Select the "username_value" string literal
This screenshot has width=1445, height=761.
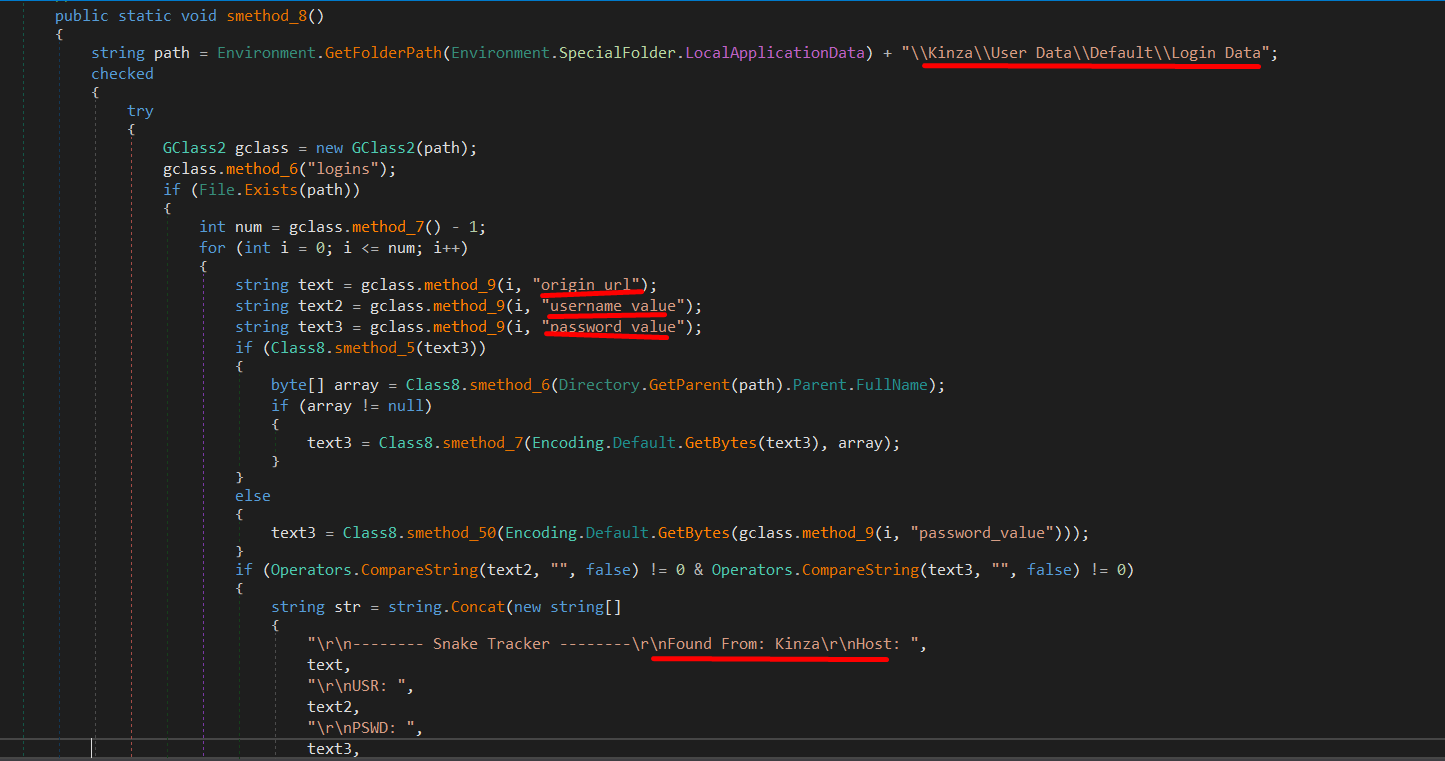pos(613,306)
